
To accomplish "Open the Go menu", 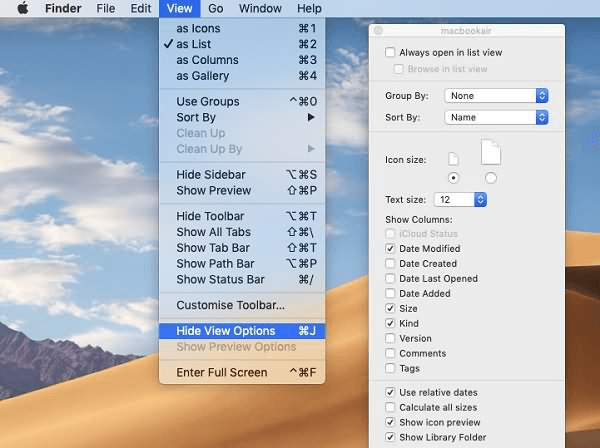I will pyautogui.click(x=215, y=8).
